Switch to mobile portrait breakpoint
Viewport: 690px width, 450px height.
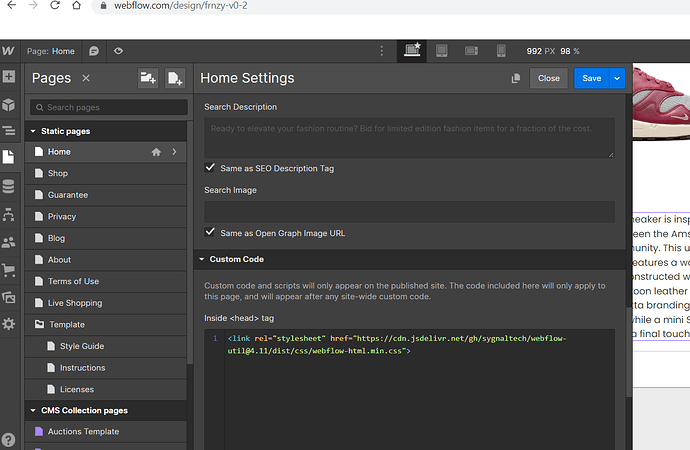(502, 51)
